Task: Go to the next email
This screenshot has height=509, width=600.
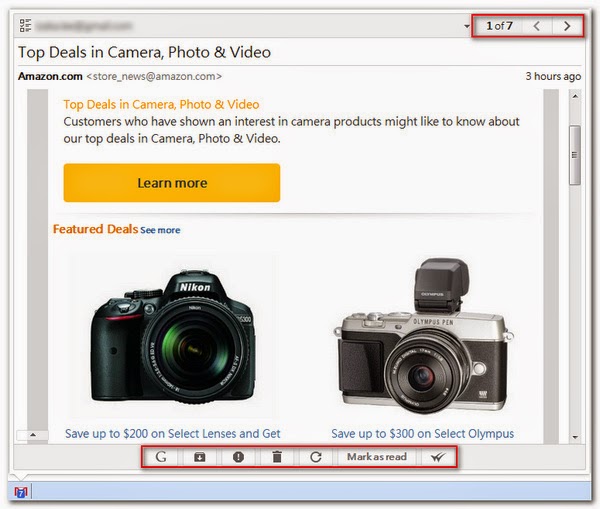Action: click(567, 26)
